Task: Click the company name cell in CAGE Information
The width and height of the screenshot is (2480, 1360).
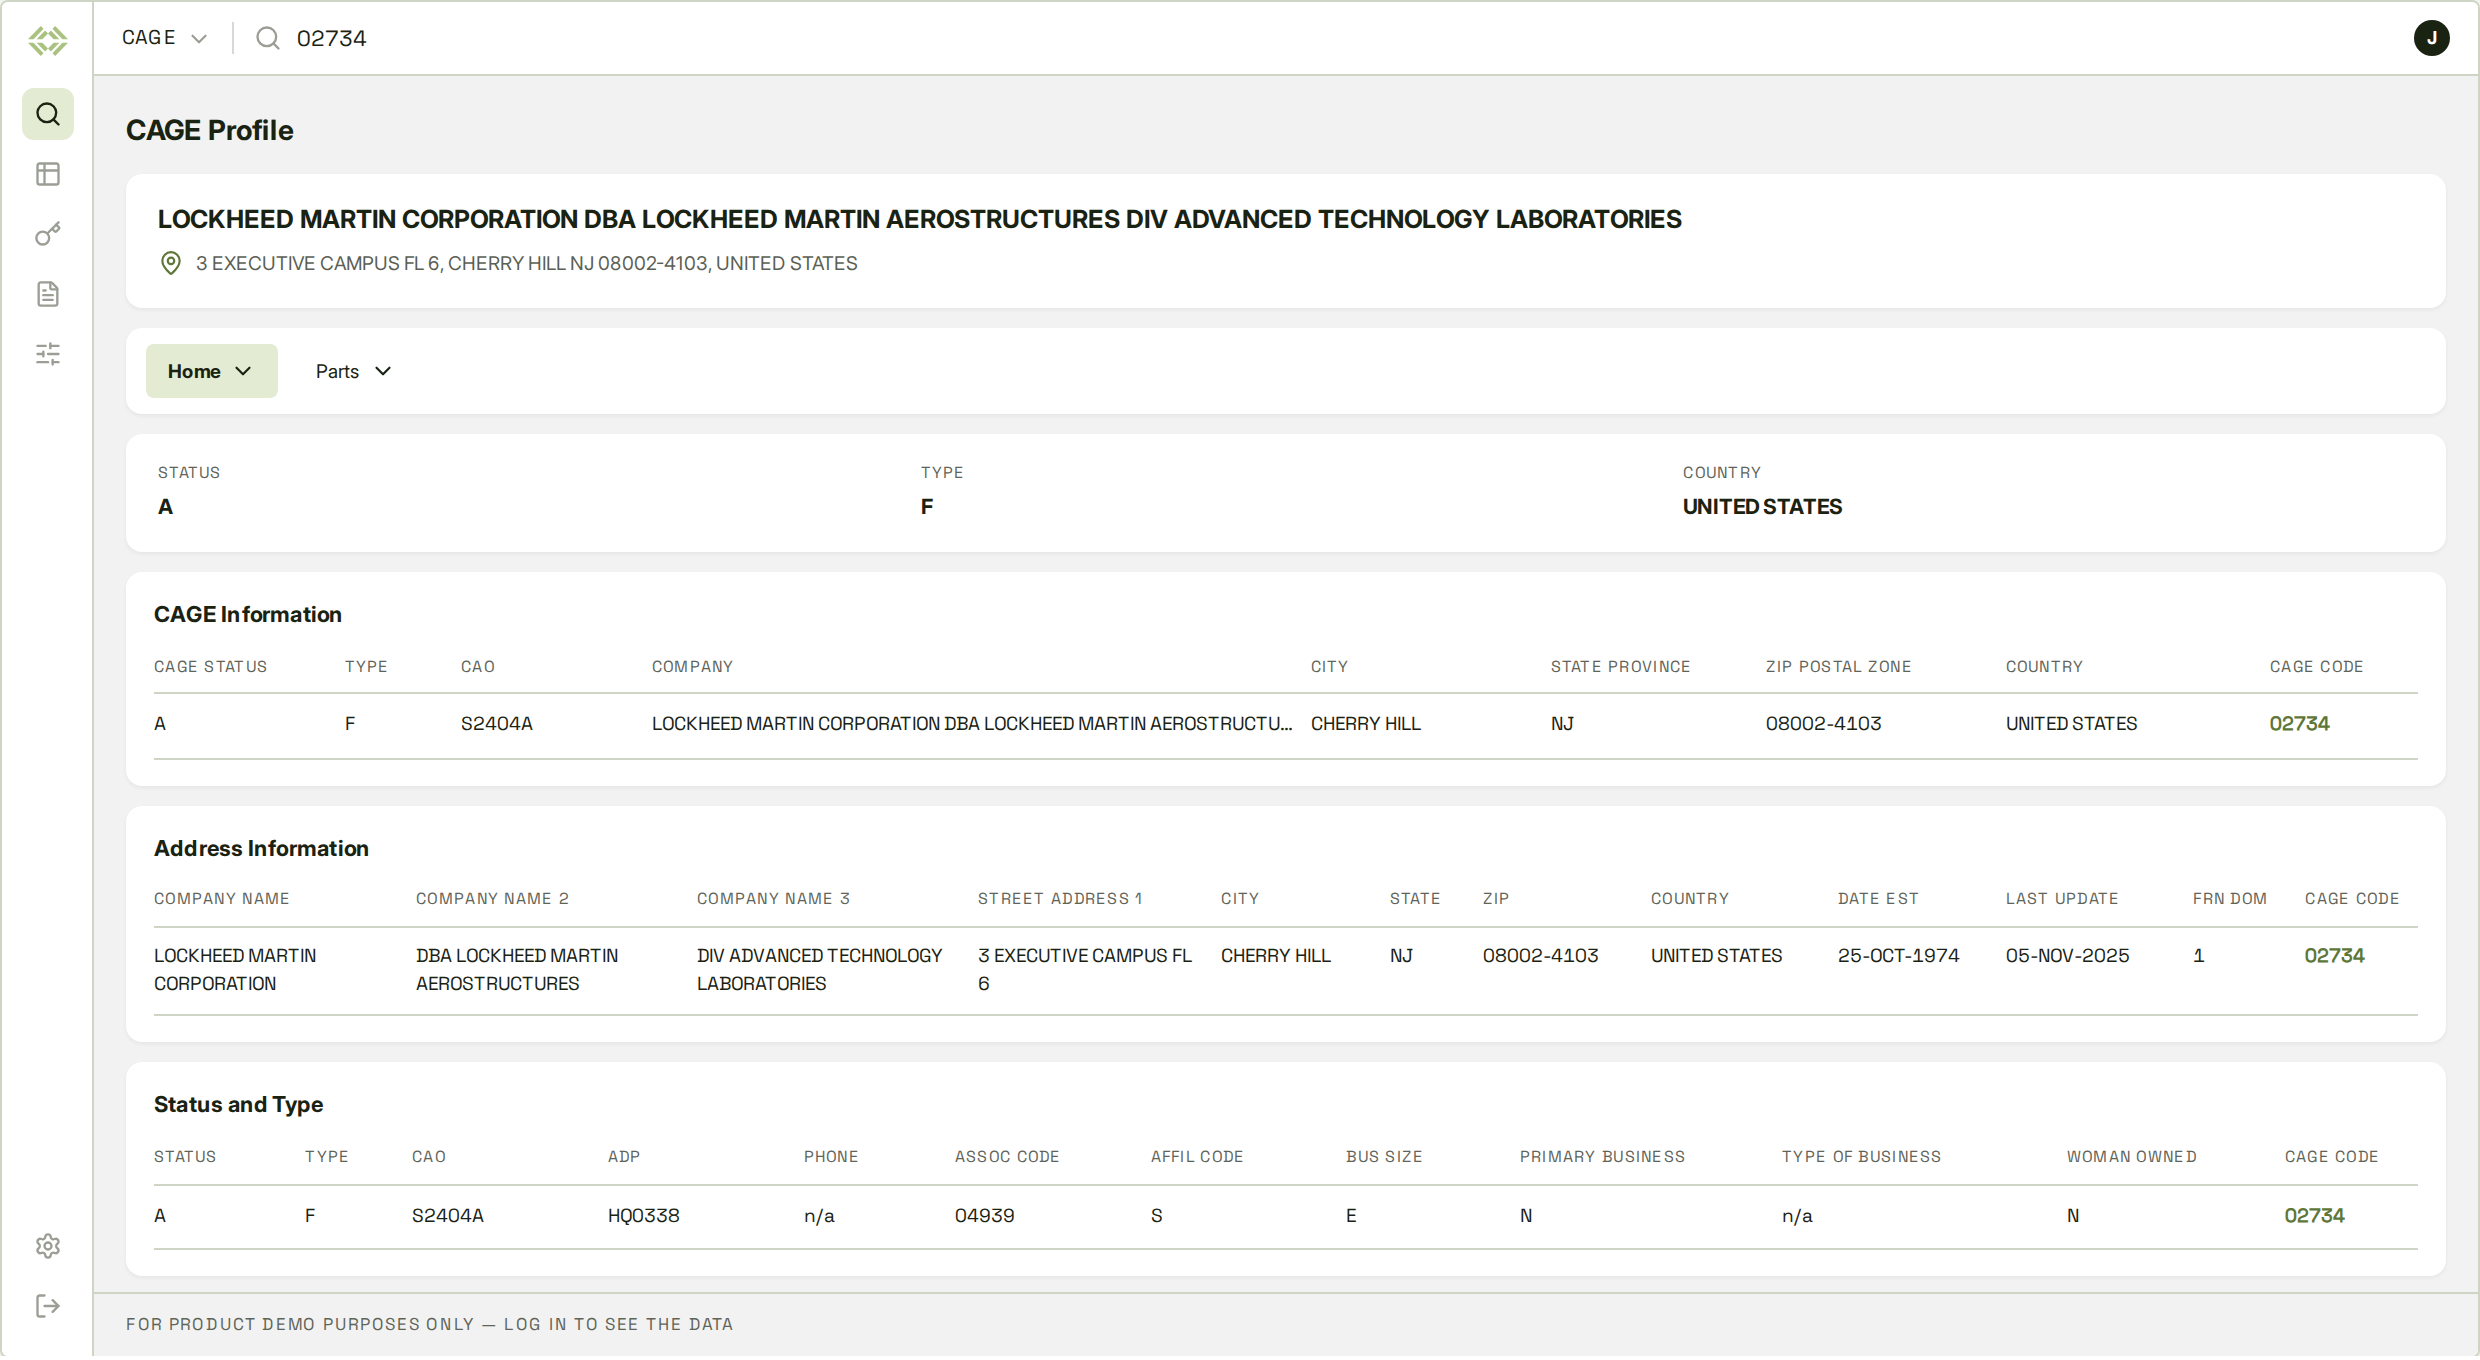Action: [x=972, y=723]
